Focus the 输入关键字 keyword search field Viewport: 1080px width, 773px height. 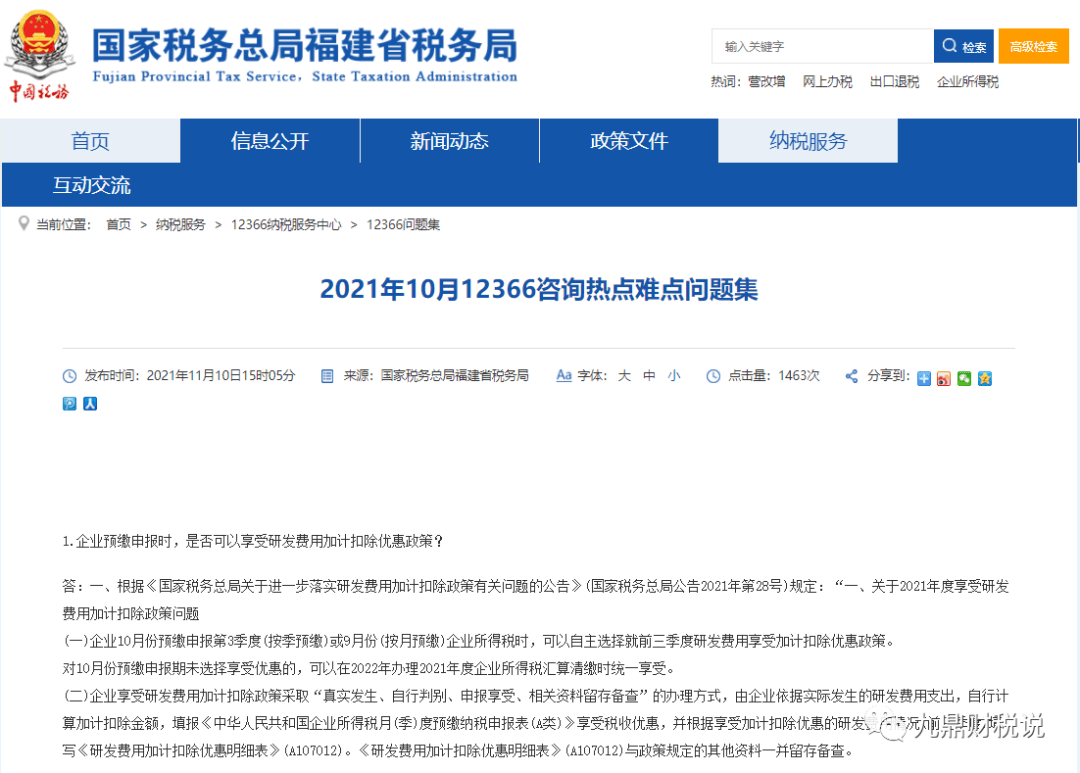[x=822, y=46]
